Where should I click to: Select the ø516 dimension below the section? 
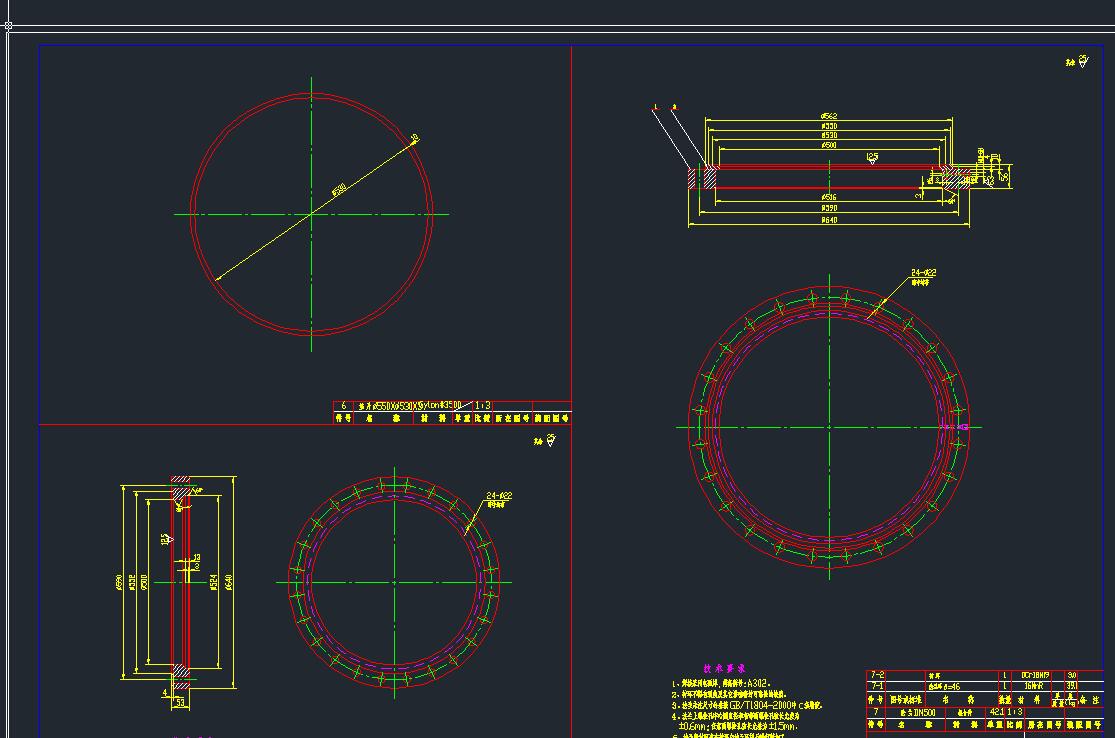(x=828, y=197)
